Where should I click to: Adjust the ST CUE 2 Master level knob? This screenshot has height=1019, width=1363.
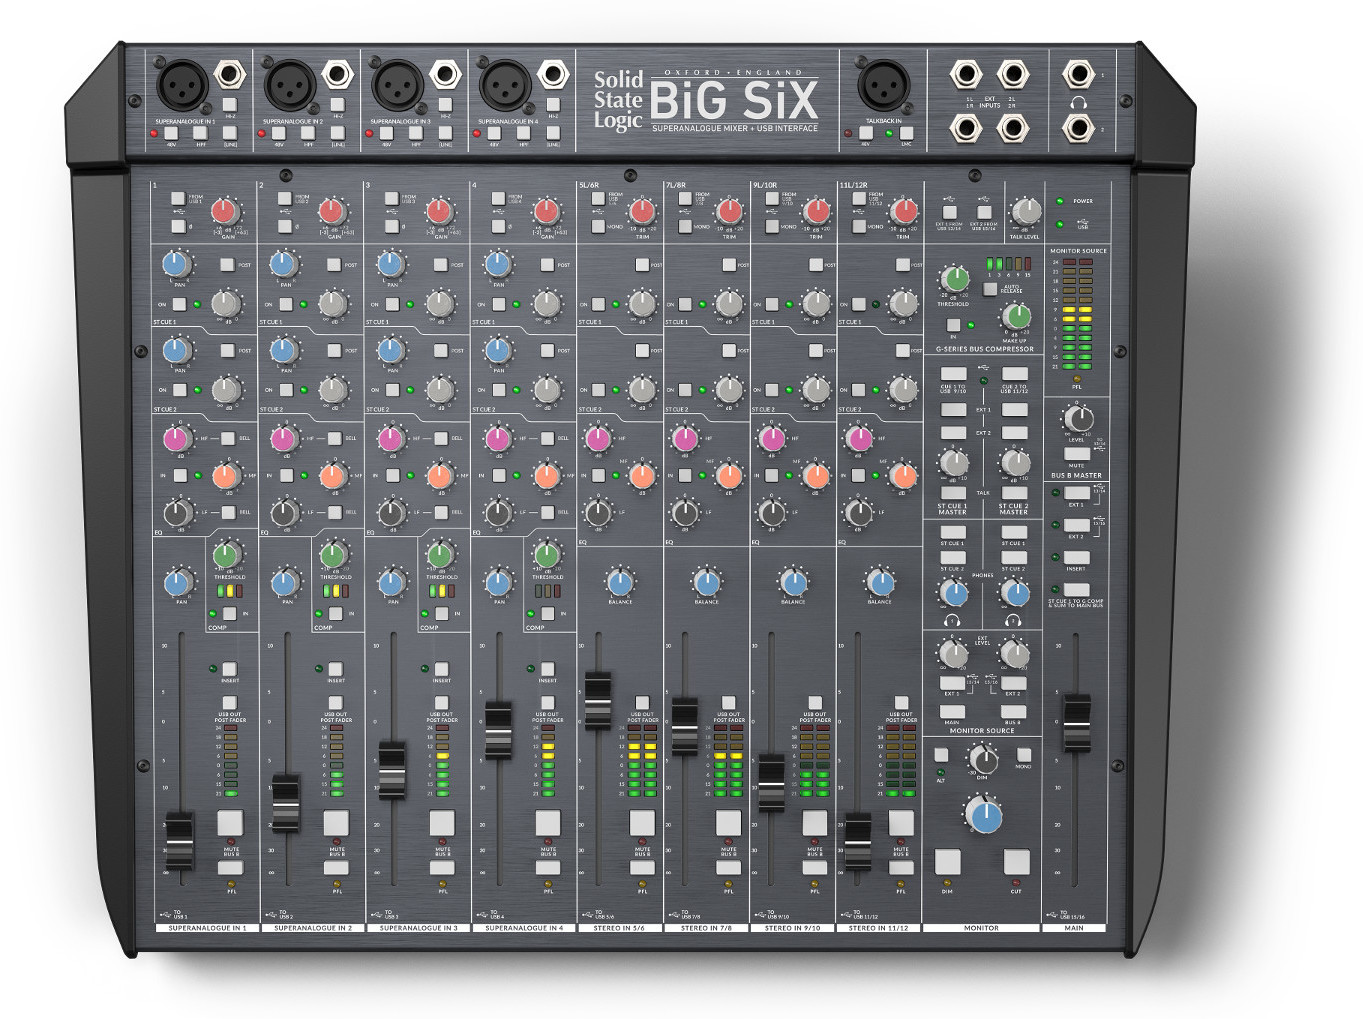point(1016,463)
